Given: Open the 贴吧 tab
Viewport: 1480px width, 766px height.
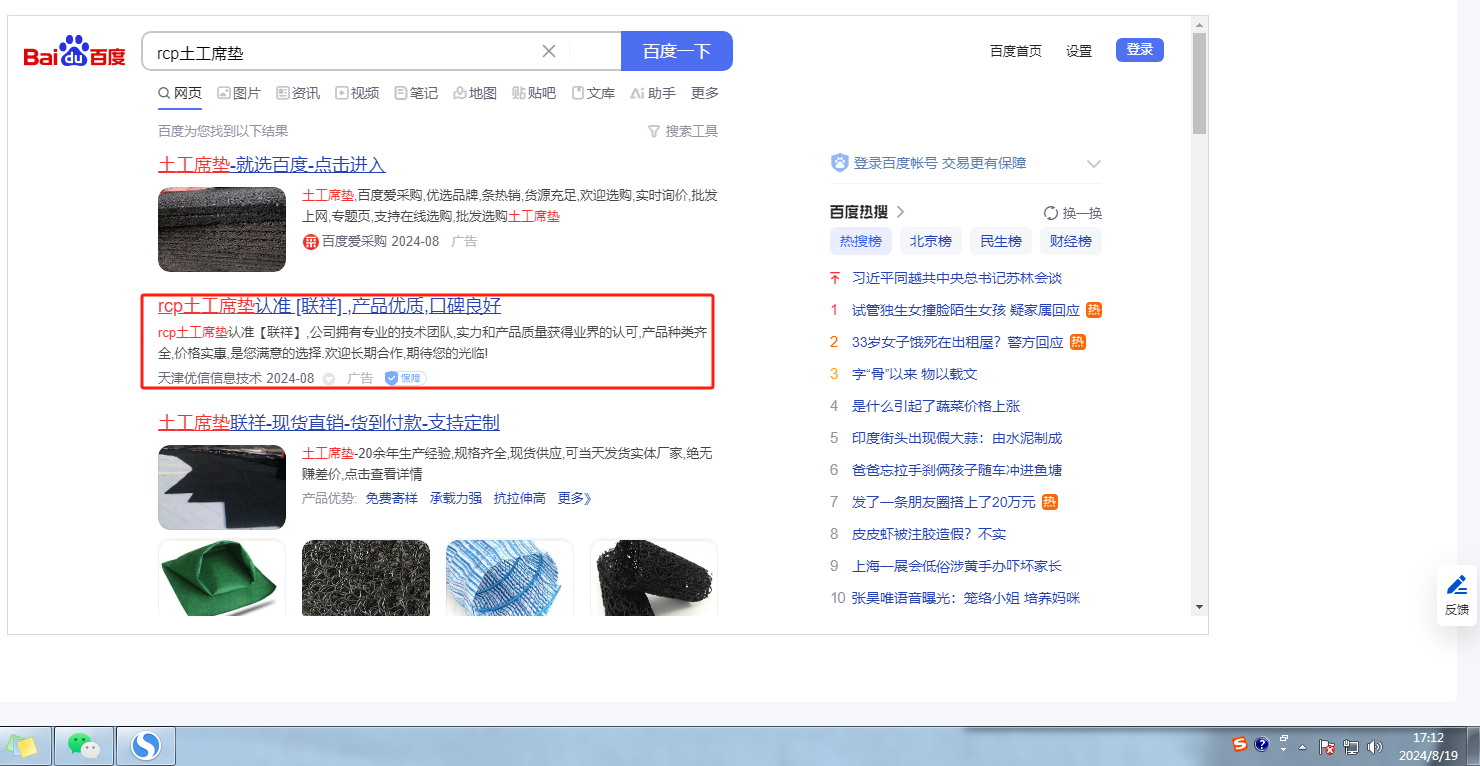Looking at the screenshot, I should pyautogui.click(x=534, y=93).
